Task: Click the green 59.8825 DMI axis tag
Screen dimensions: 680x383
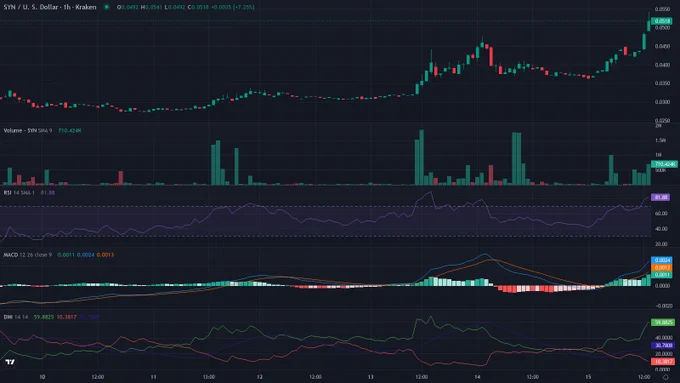Action: coord(663,323)
